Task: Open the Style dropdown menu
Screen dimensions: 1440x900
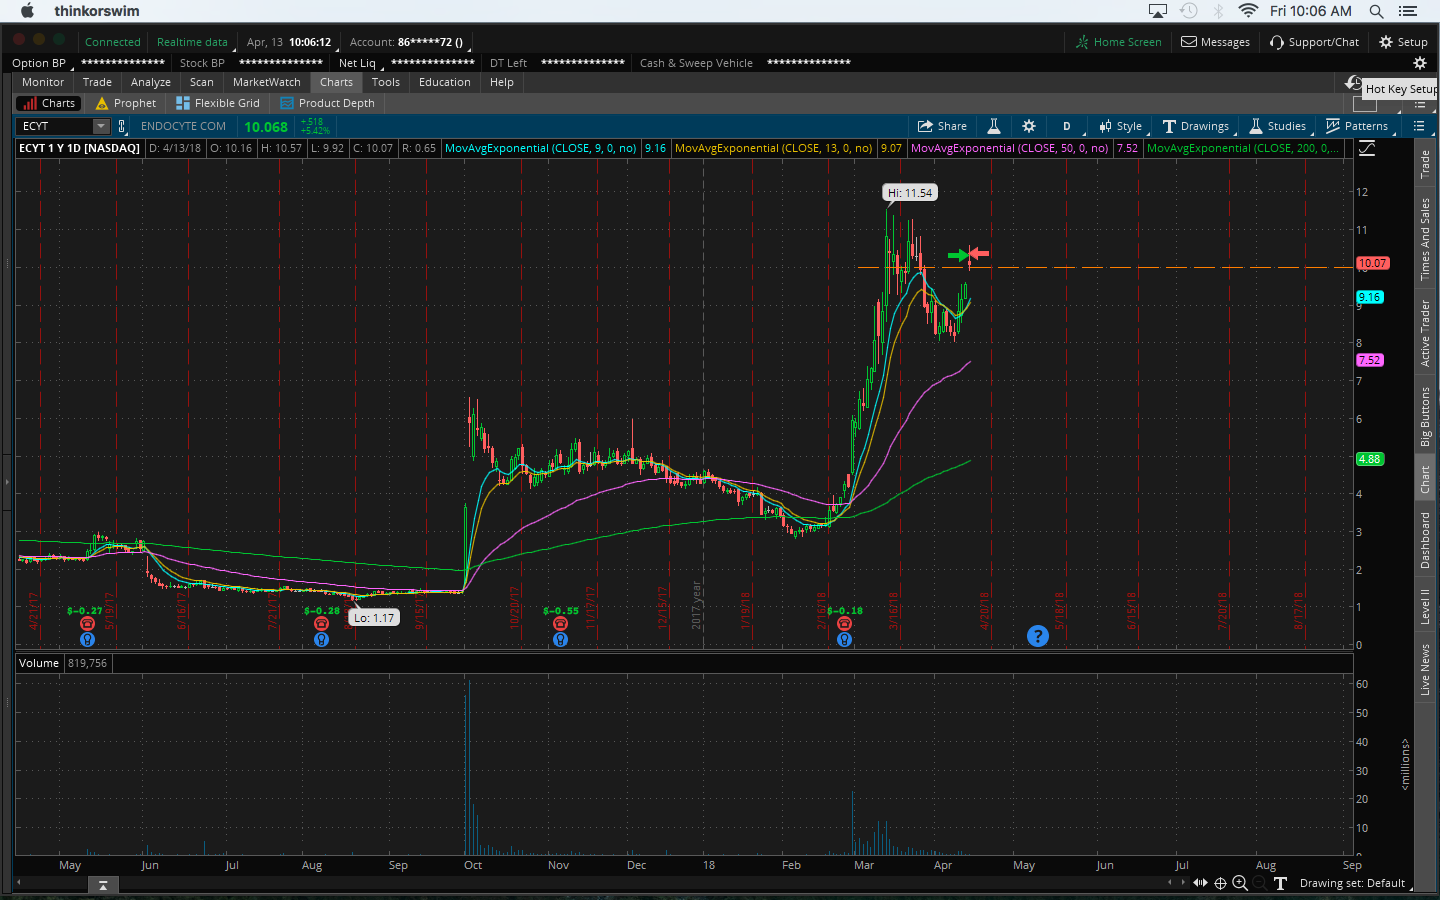Action: point(1120,126)
